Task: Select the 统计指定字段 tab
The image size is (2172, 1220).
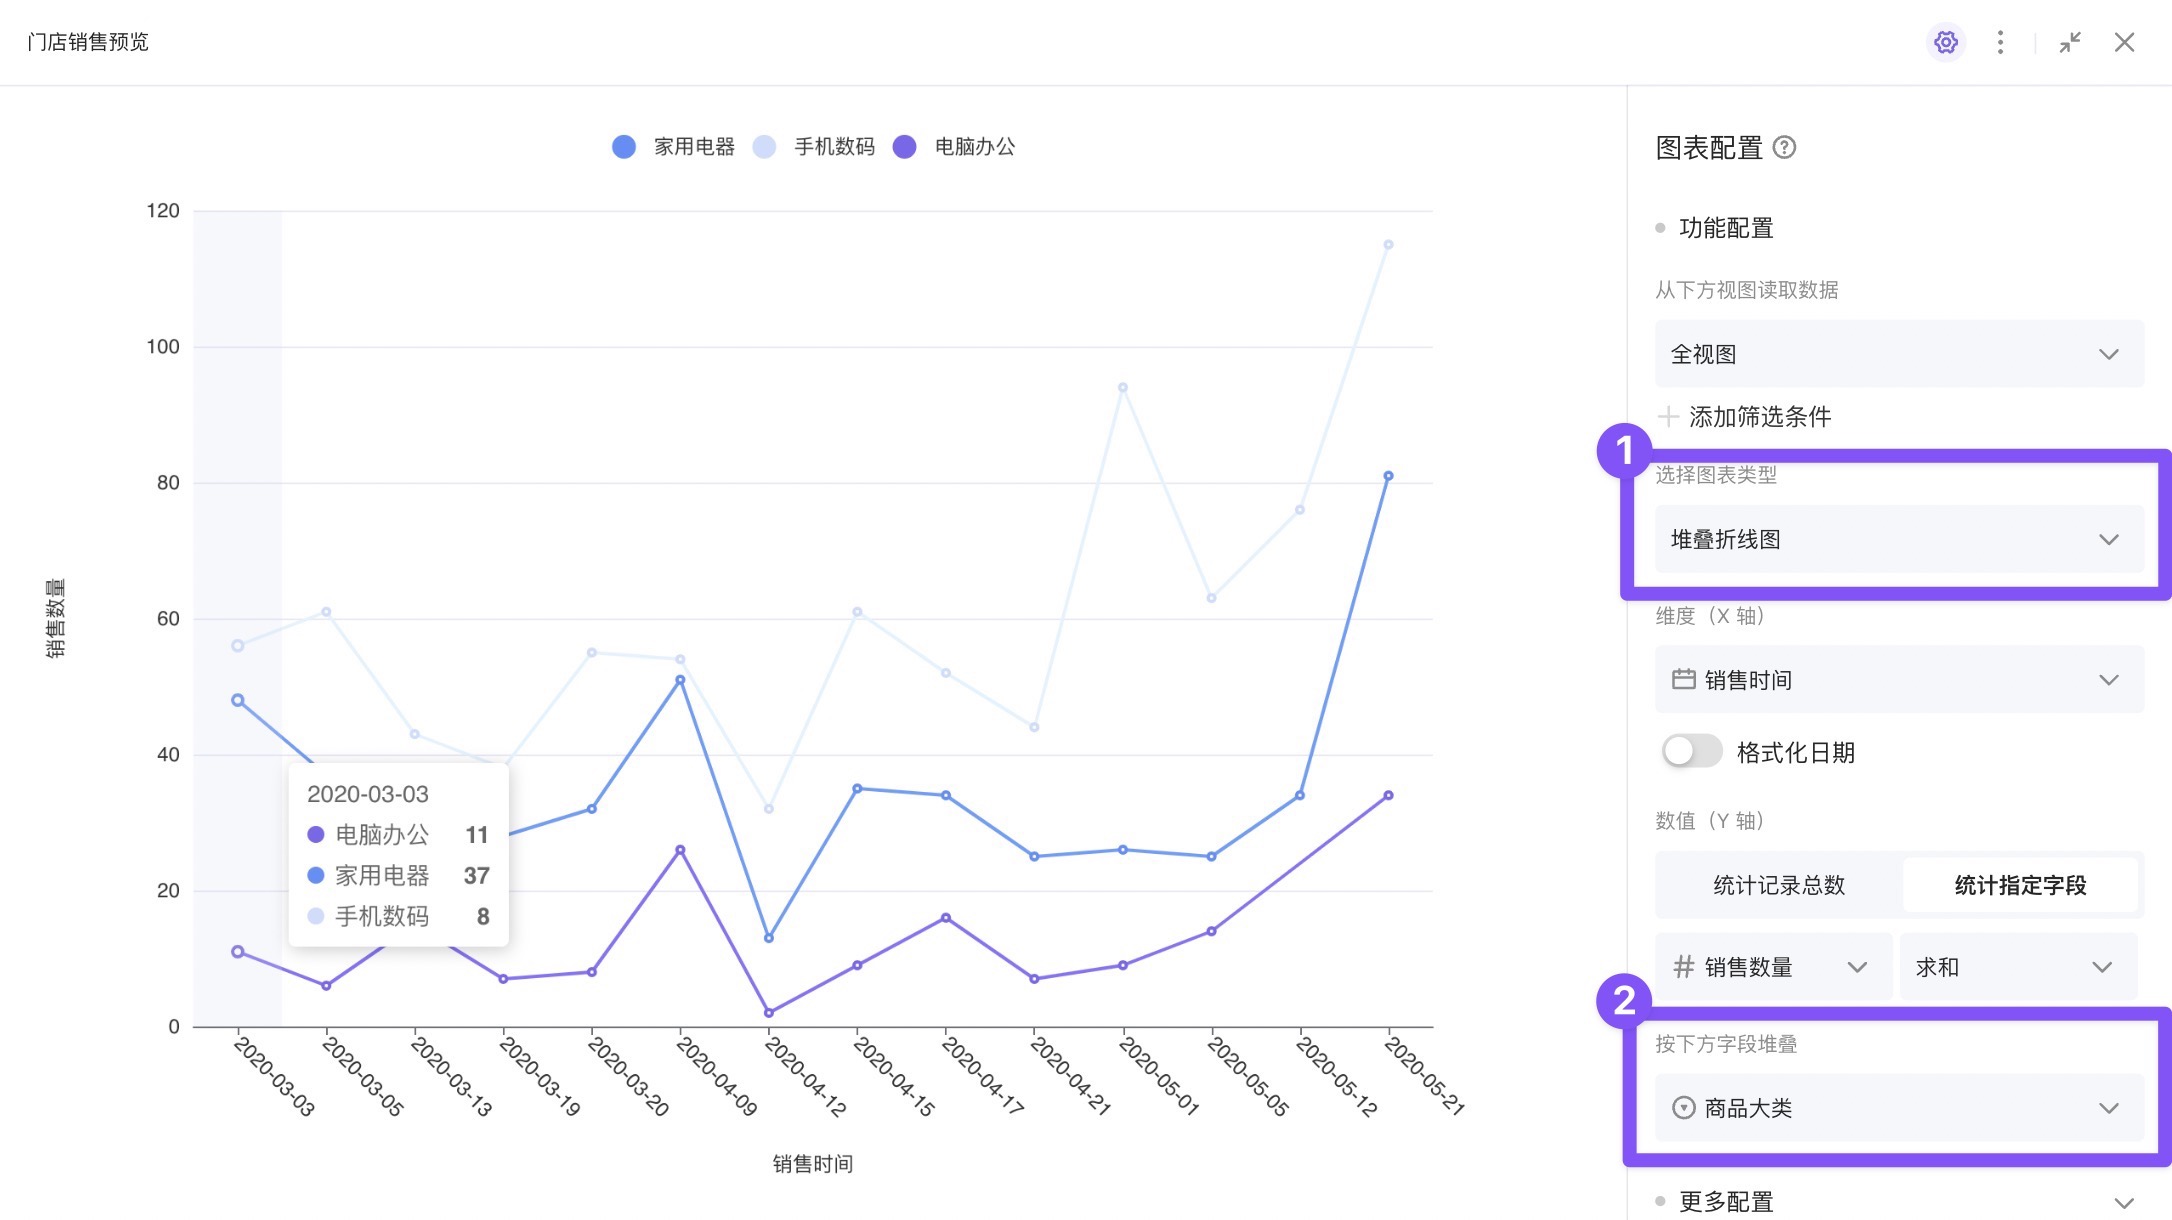Action: (x=2019, y=885)
